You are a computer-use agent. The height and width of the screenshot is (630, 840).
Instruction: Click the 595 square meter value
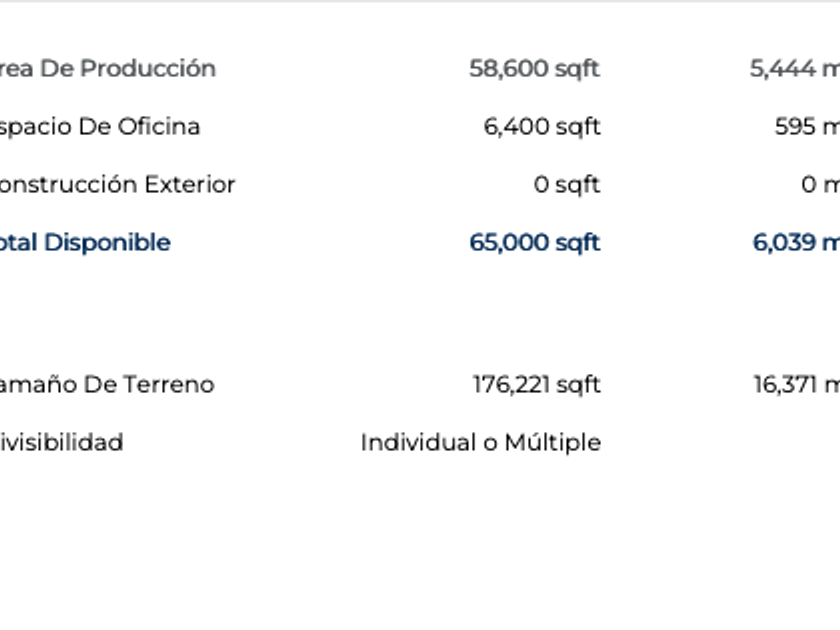(806, 126)
